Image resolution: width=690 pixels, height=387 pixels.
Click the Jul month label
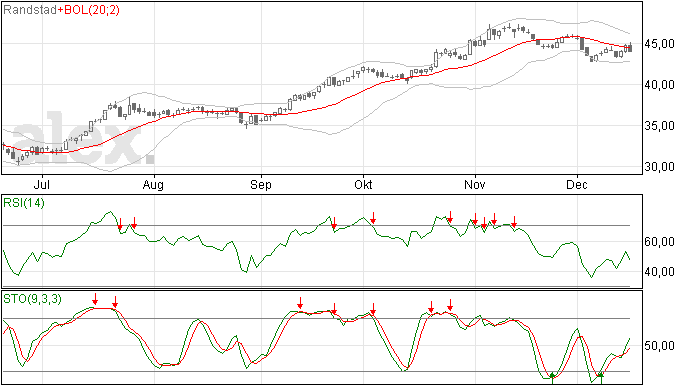[x=42, y=184]
